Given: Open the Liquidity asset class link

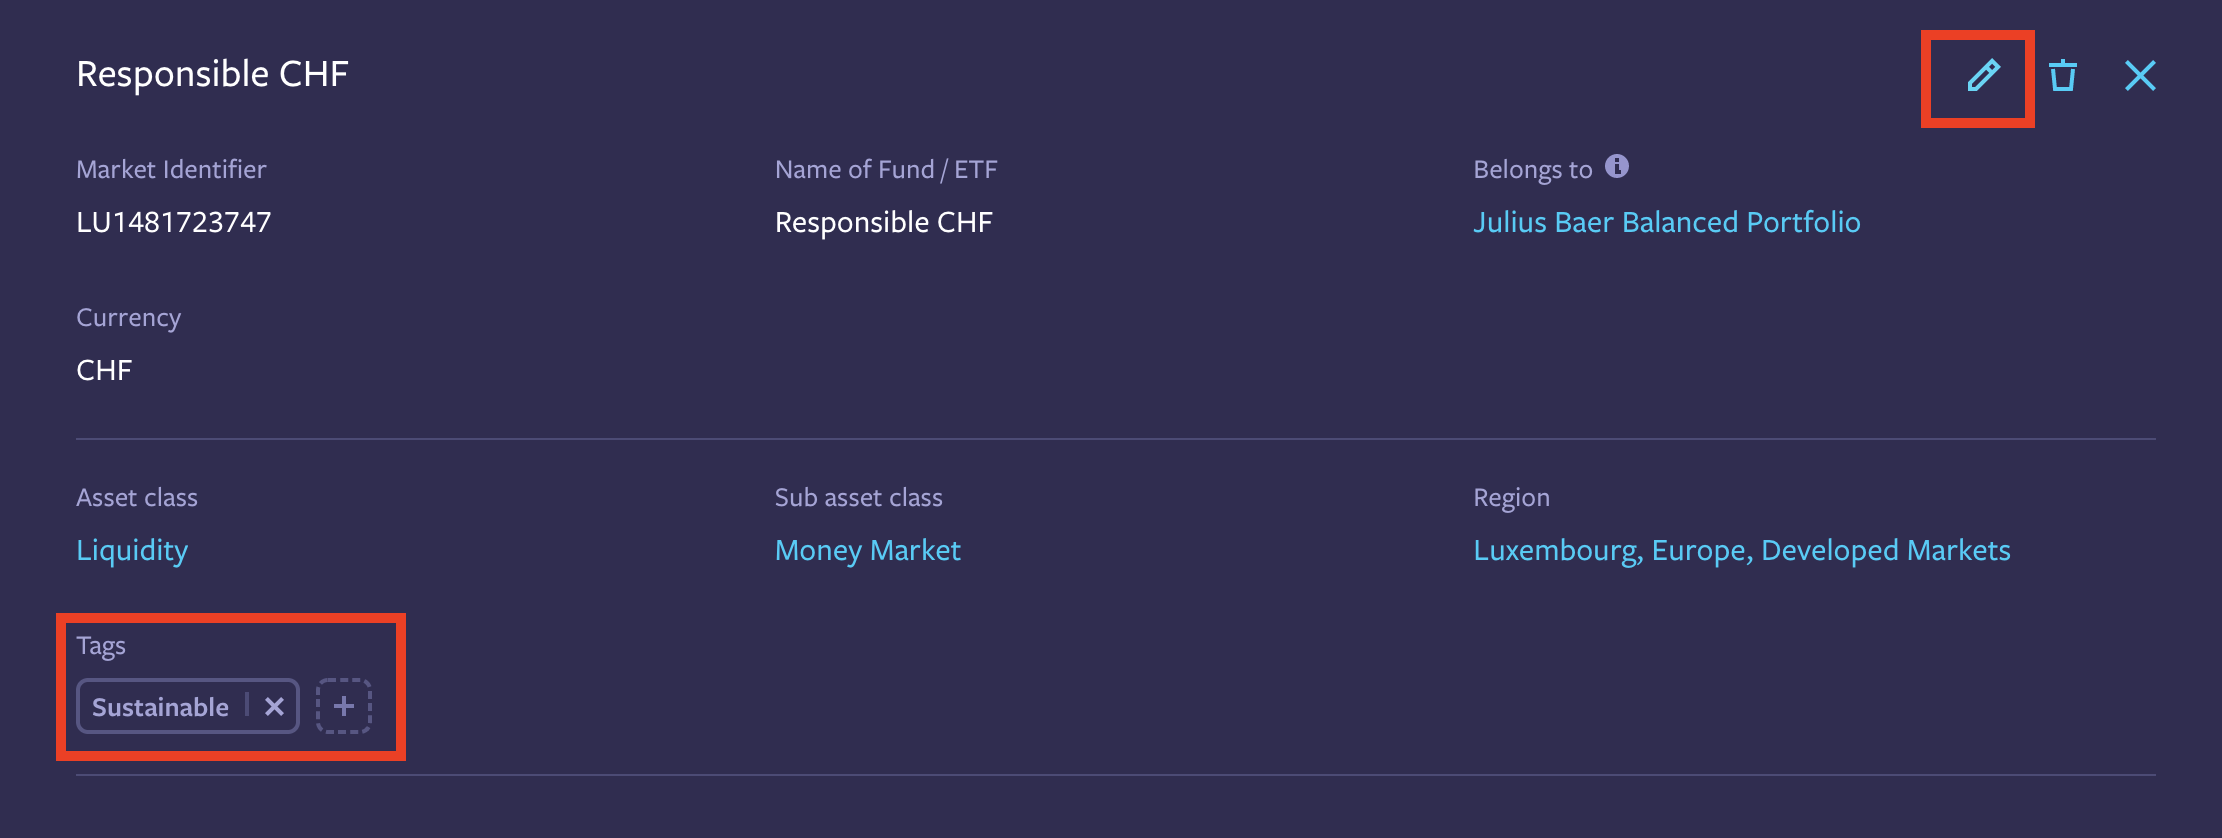Looking at the screenshot, I should click(132, 551).
